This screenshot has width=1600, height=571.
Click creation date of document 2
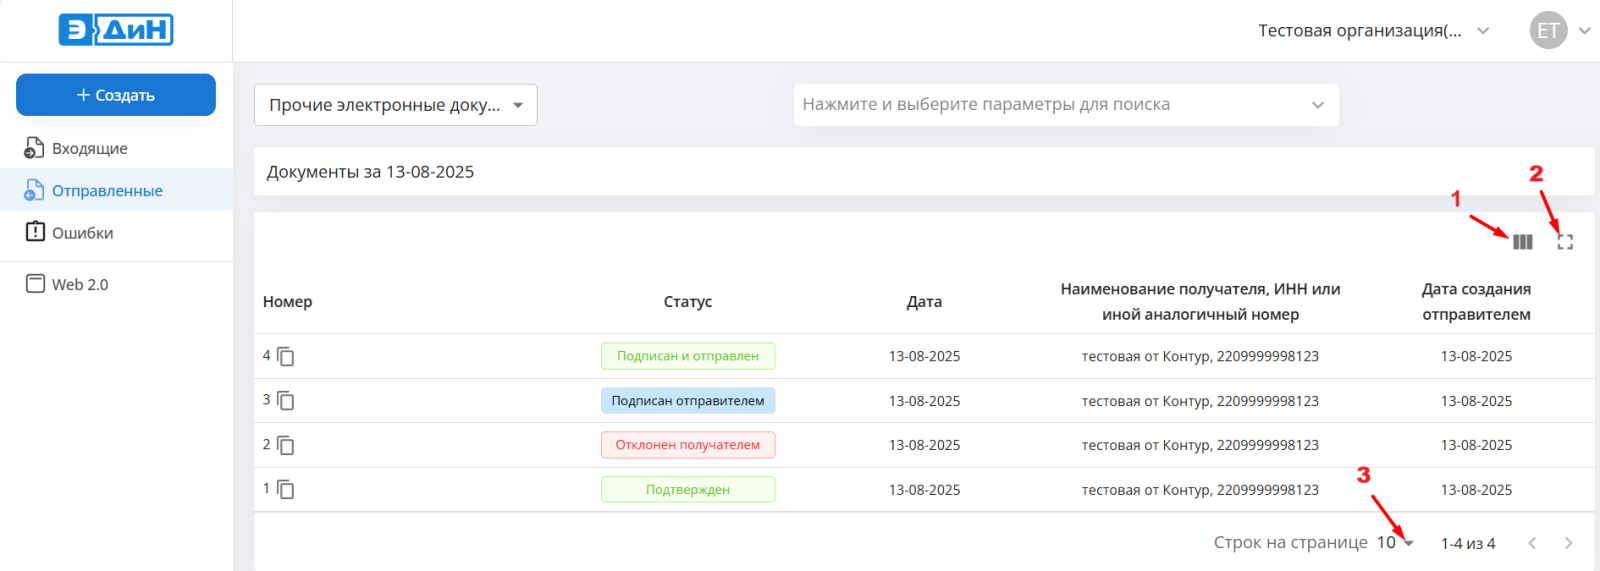point(1476,445)
